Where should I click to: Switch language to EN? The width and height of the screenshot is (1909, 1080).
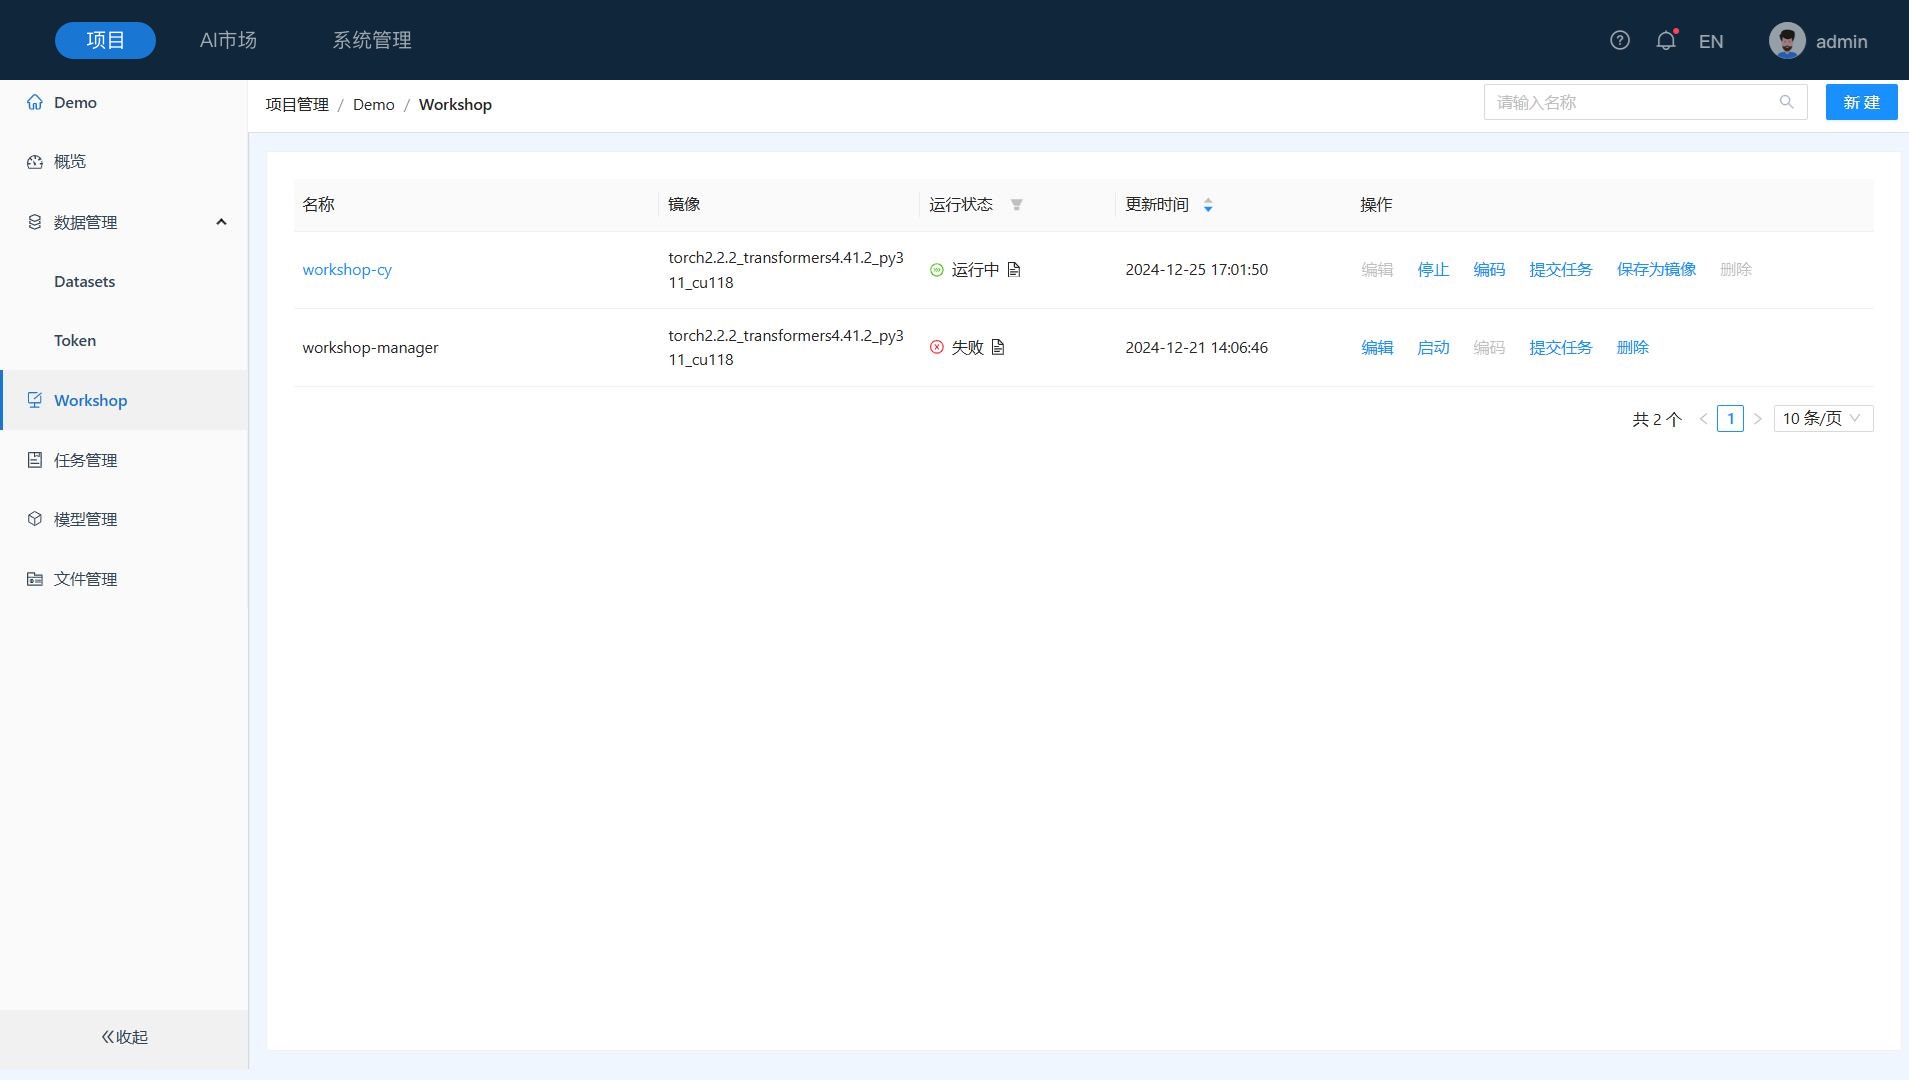[1710, 42]
